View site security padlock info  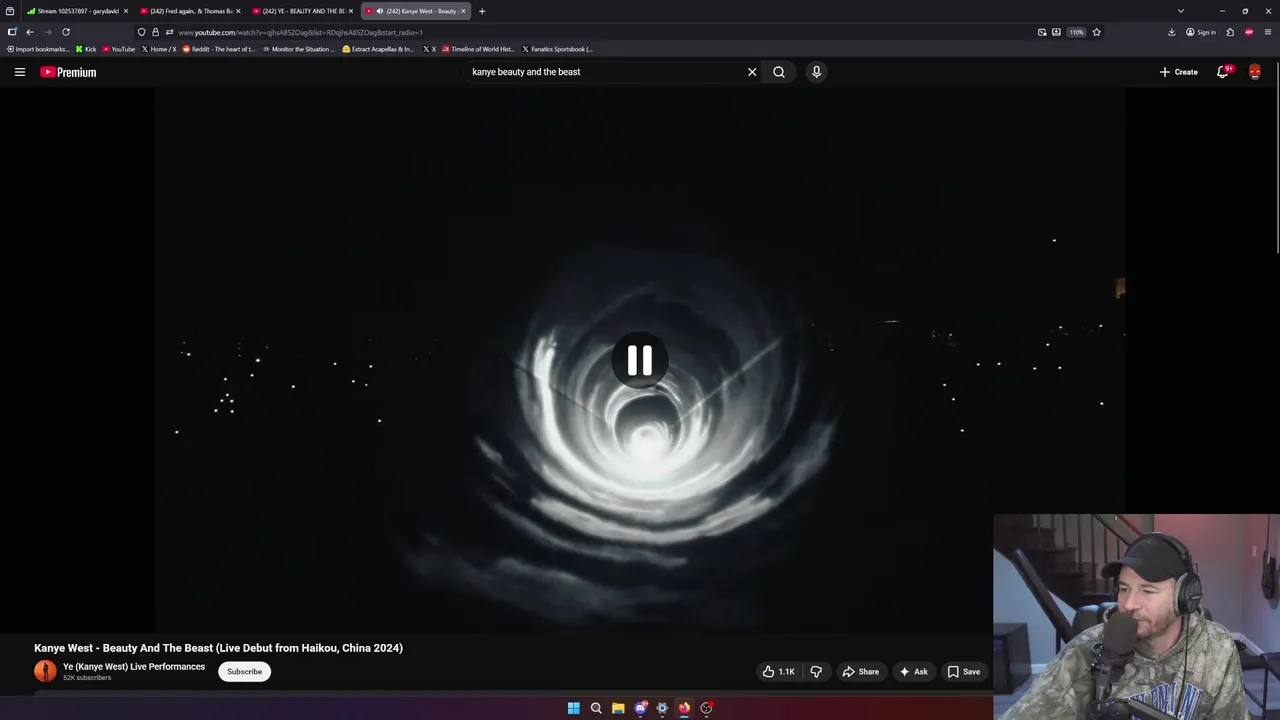coord(155,32)
